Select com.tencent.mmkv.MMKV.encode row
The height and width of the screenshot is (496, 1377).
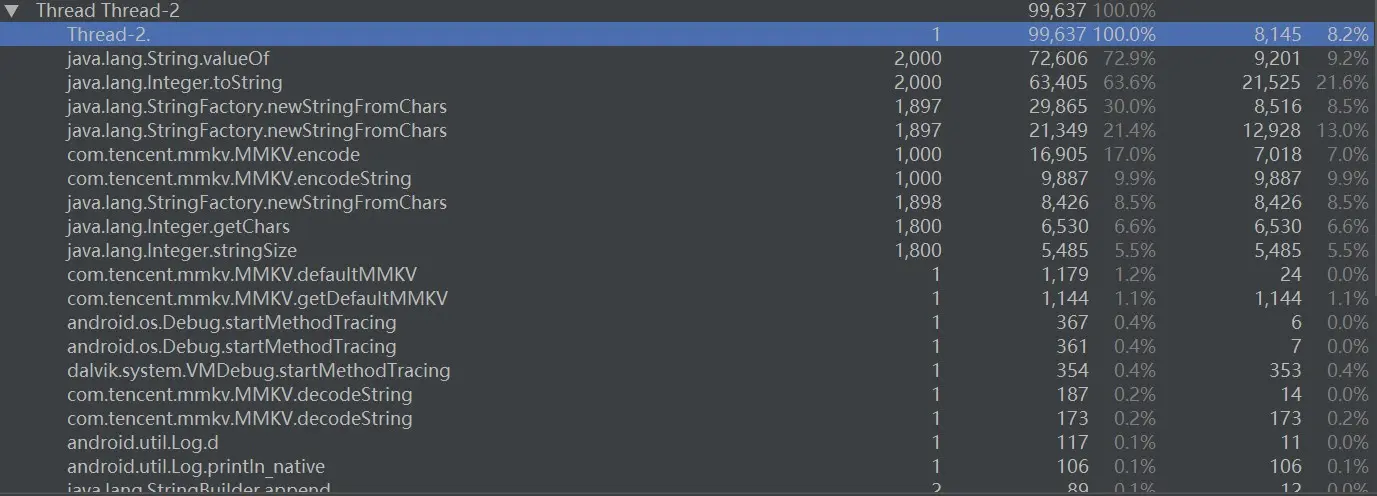coord(688,154)
